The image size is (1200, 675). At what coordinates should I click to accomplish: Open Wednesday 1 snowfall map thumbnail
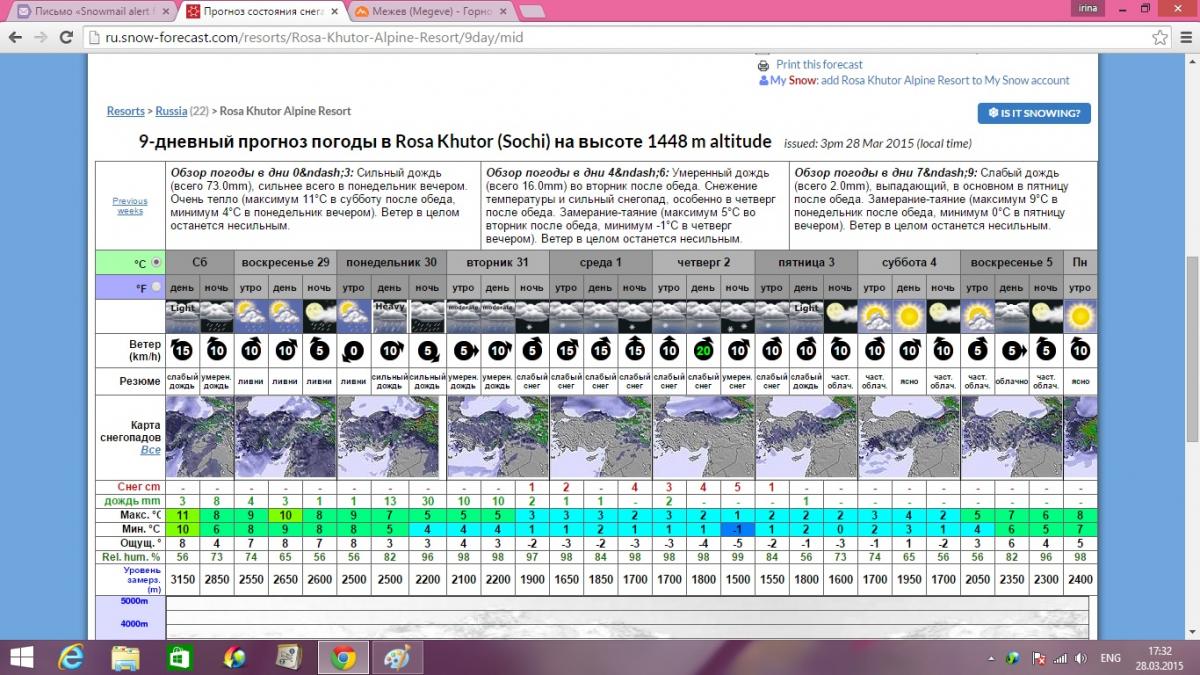point(599,436)
